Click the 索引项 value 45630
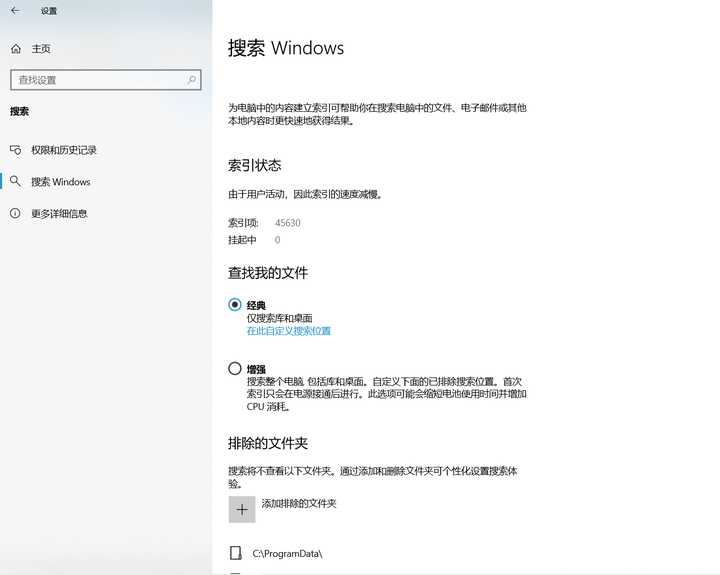This screenshot has height=575, width=720. 288,223
